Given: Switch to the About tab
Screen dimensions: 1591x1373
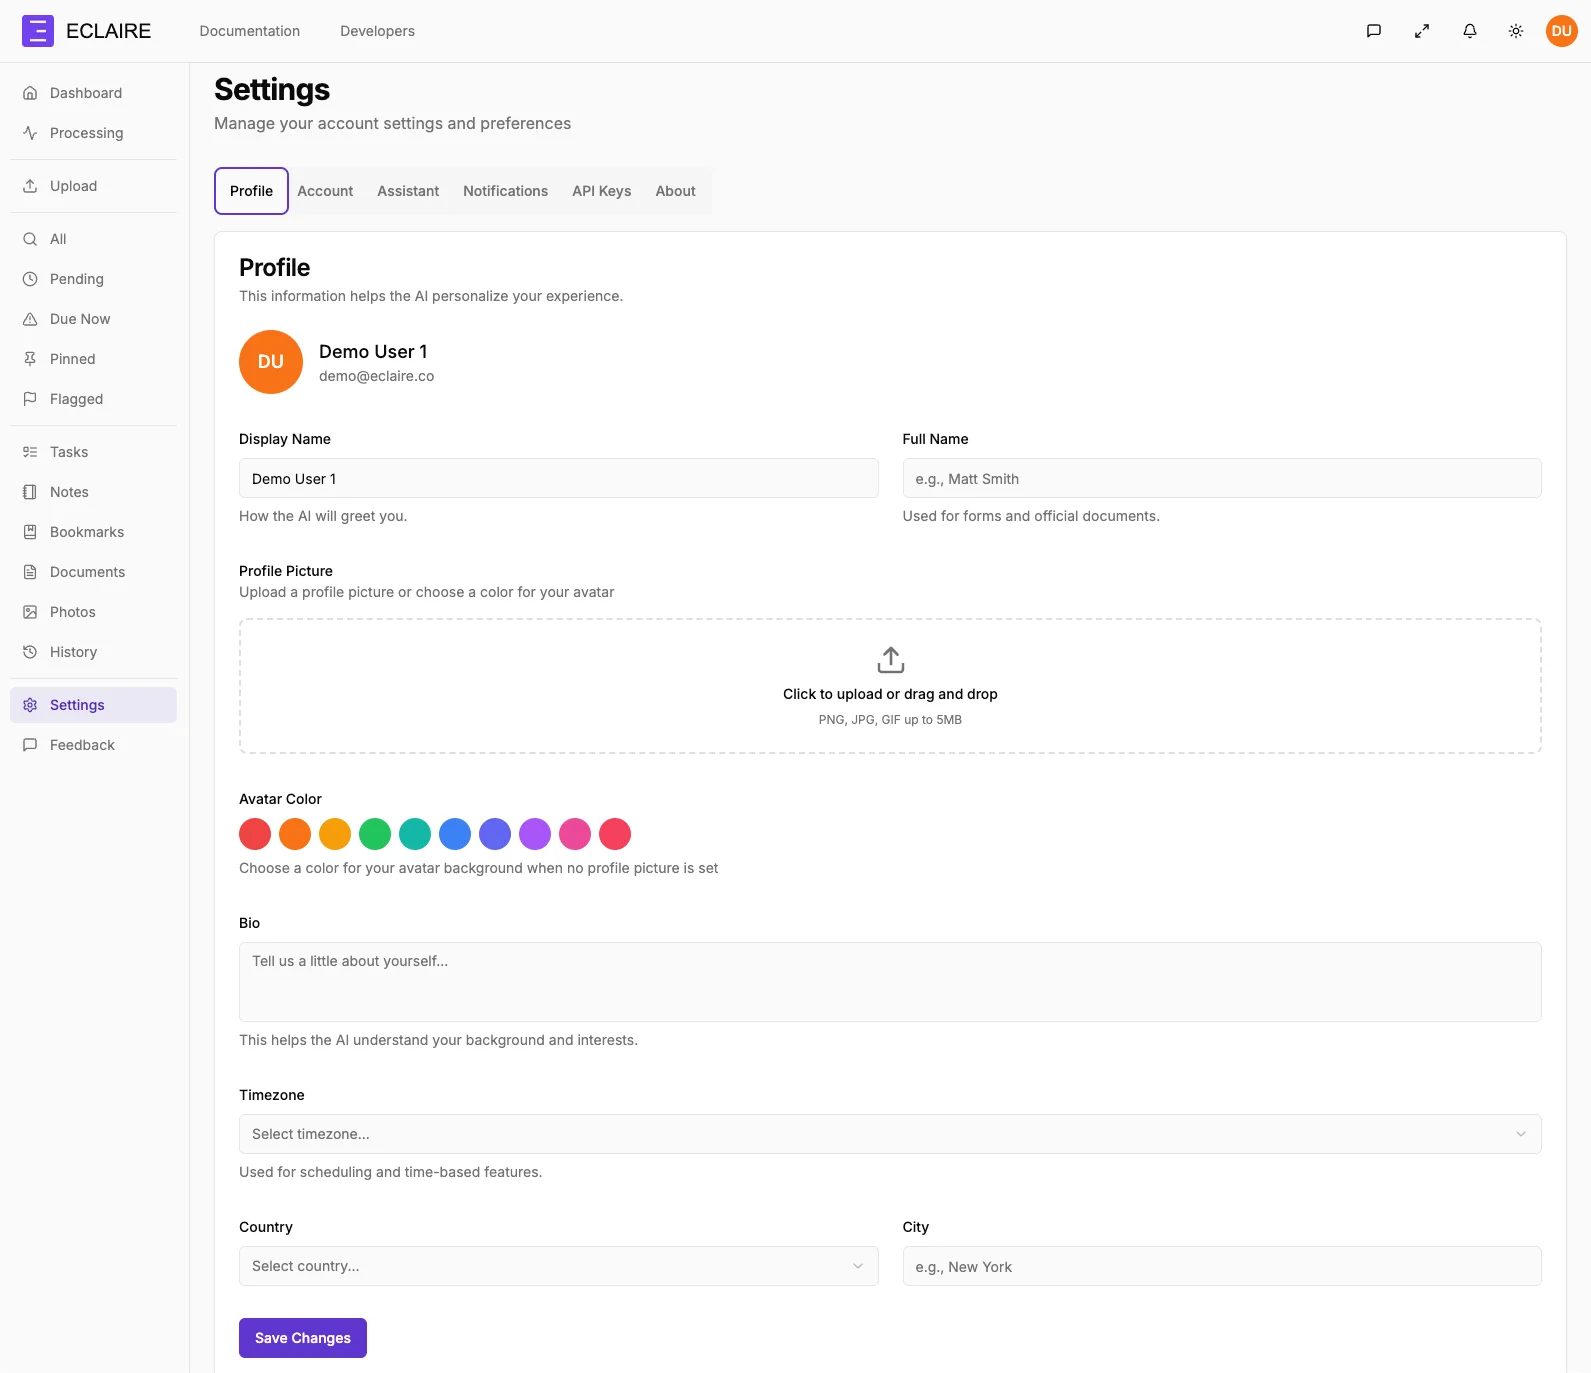Looking at the screenshot, I should [x=675, y=191].
